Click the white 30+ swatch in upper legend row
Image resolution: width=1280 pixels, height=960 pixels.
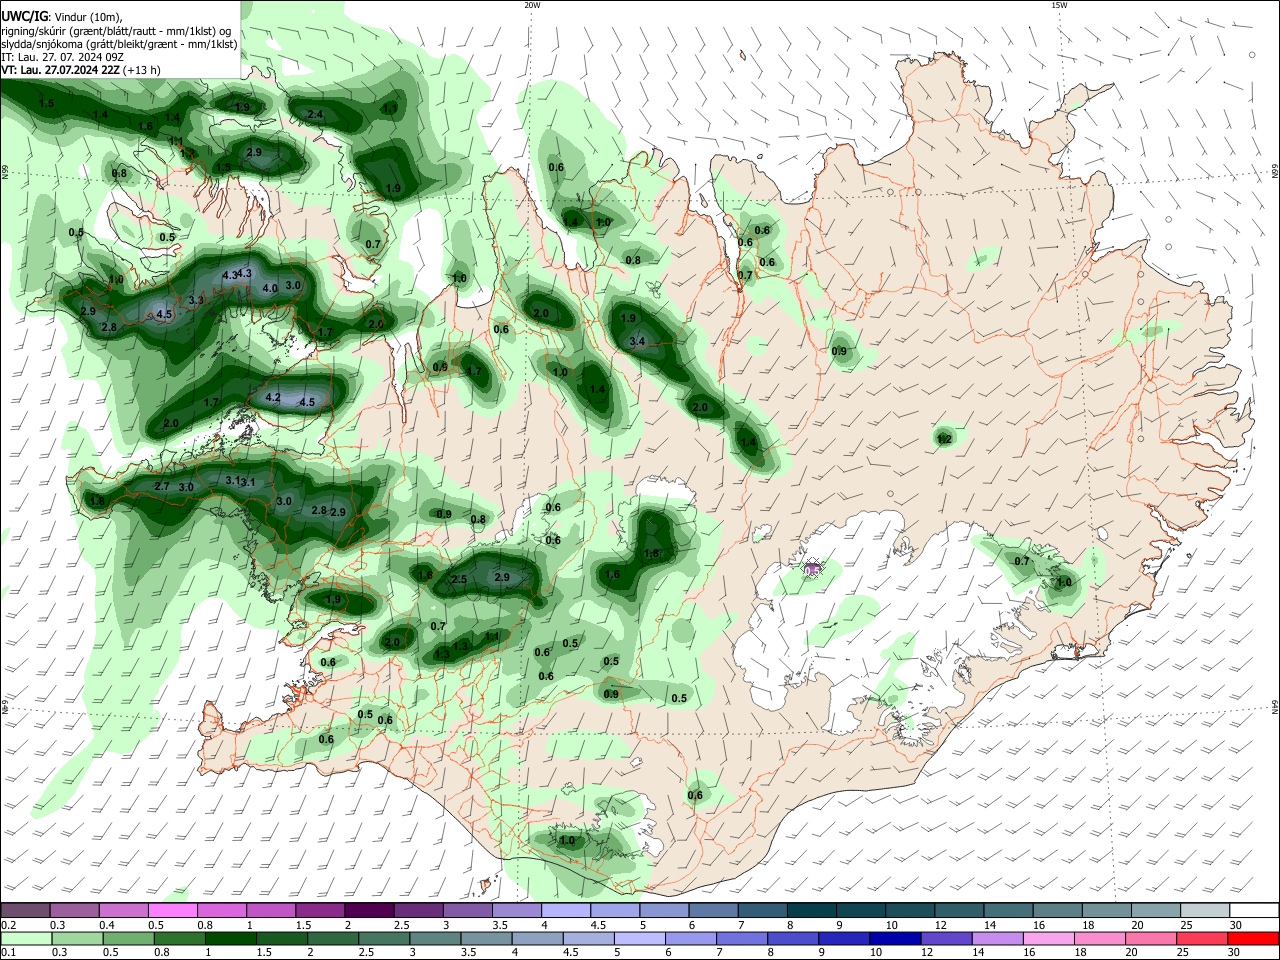click(x=1252, y=910)
